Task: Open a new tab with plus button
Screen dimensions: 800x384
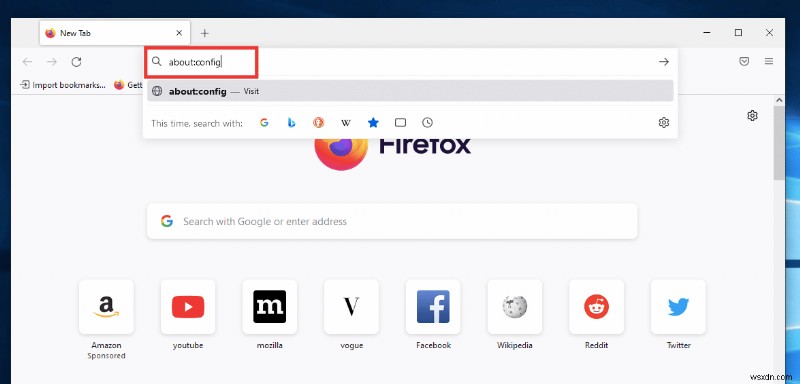Action: [x=205, y=33]
